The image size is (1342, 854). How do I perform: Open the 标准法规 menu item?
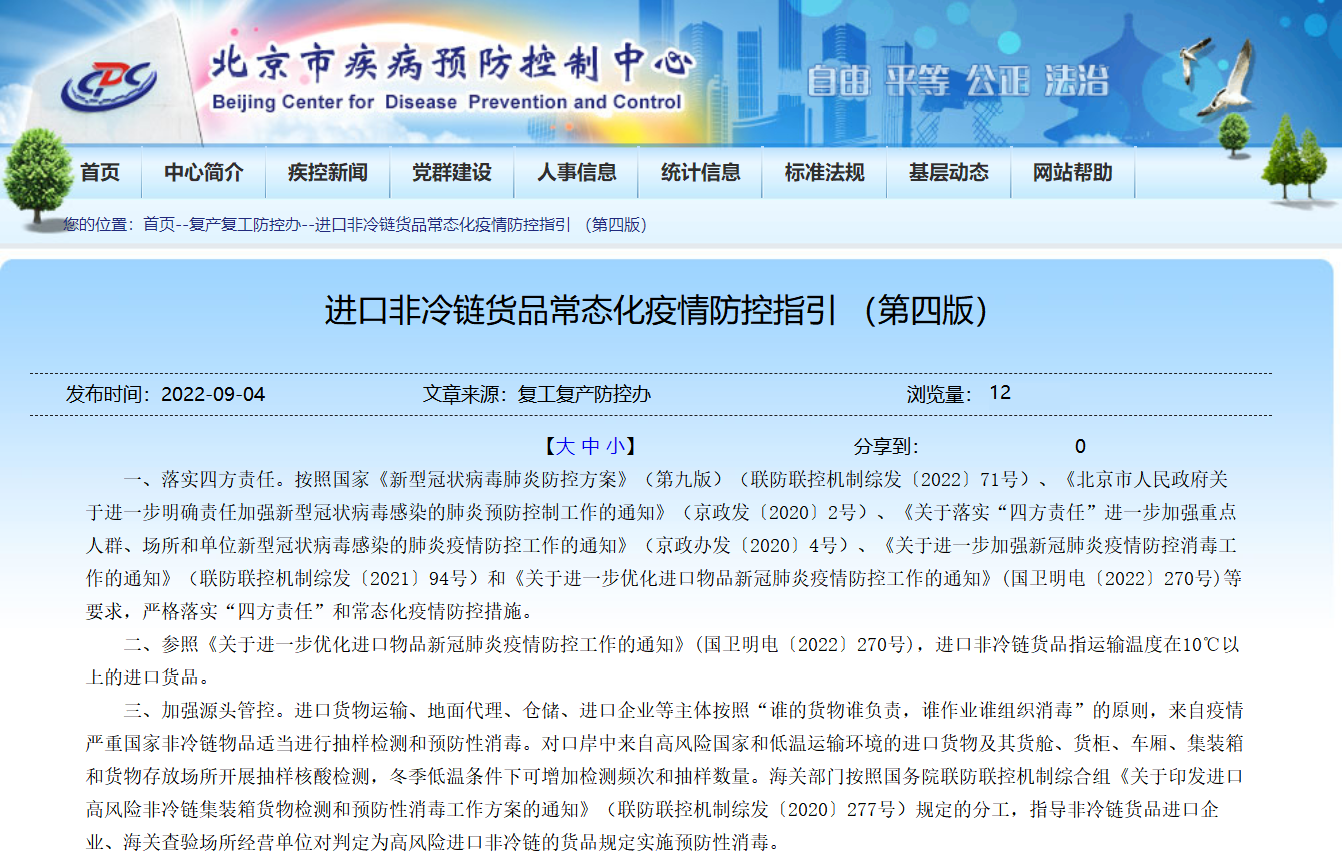[x=824, y=173]
